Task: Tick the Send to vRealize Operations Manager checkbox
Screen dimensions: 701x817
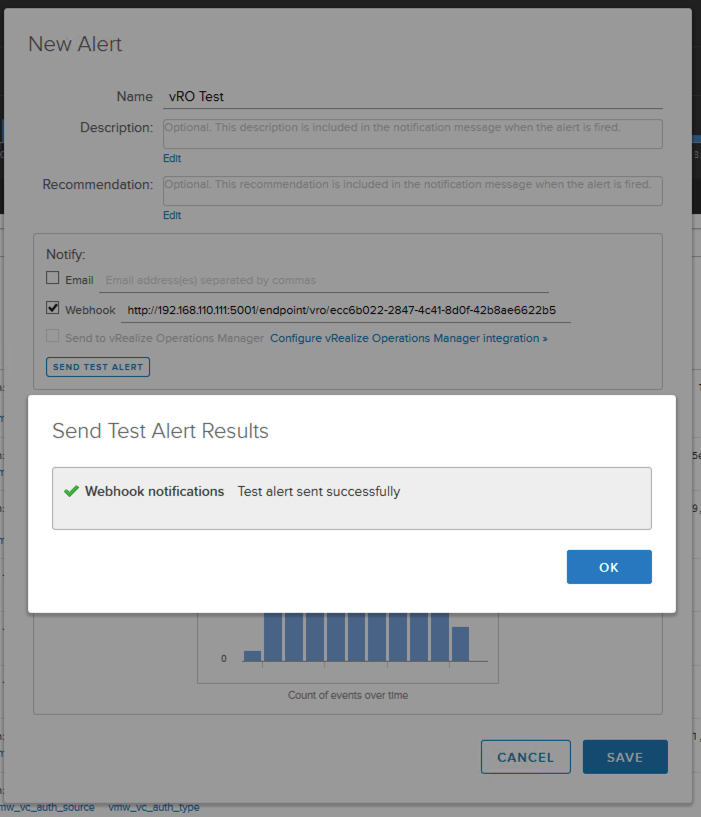Action: (x=53, y=338)
